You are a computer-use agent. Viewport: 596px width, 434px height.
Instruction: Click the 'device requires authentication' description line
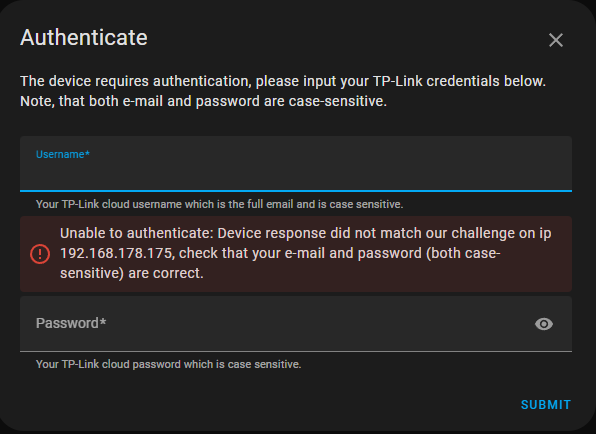(283, 81)
